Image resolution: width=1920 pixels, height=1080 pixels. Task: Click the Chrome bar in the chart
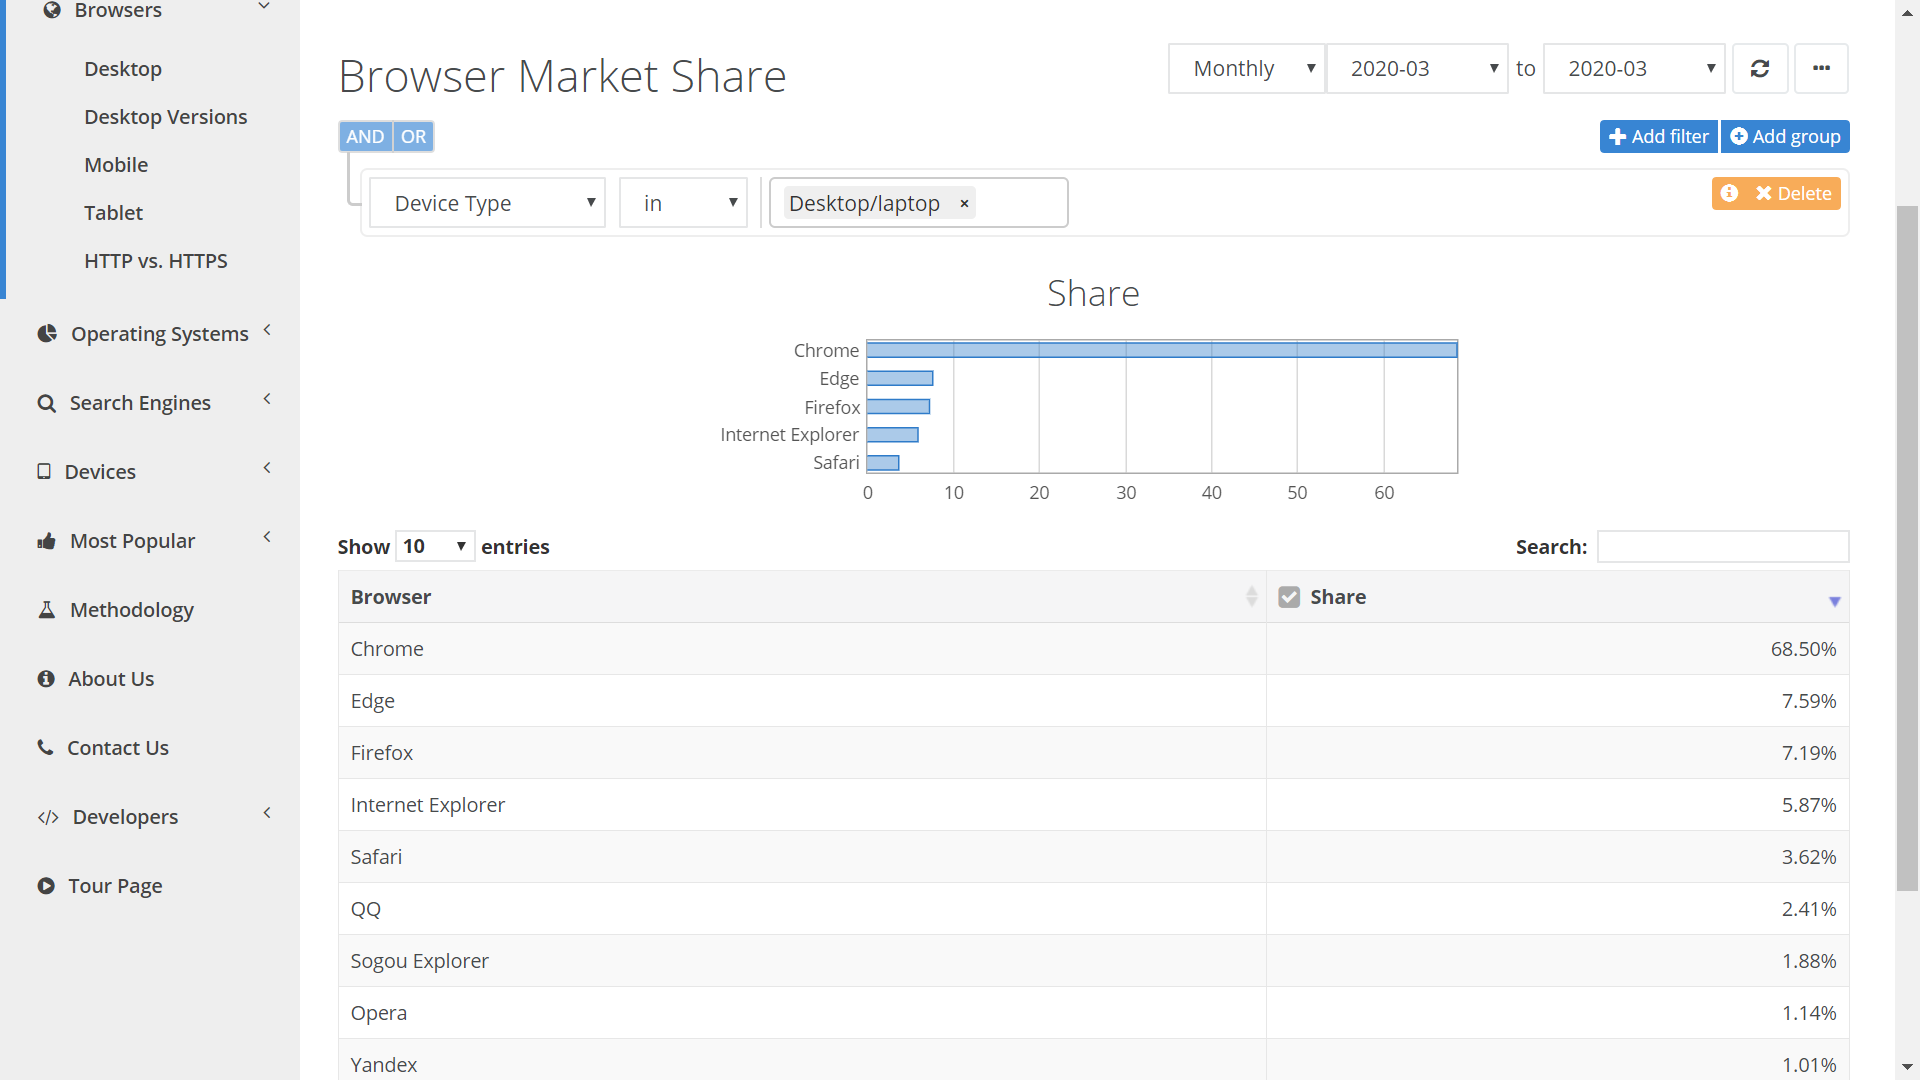(1162, 350)
